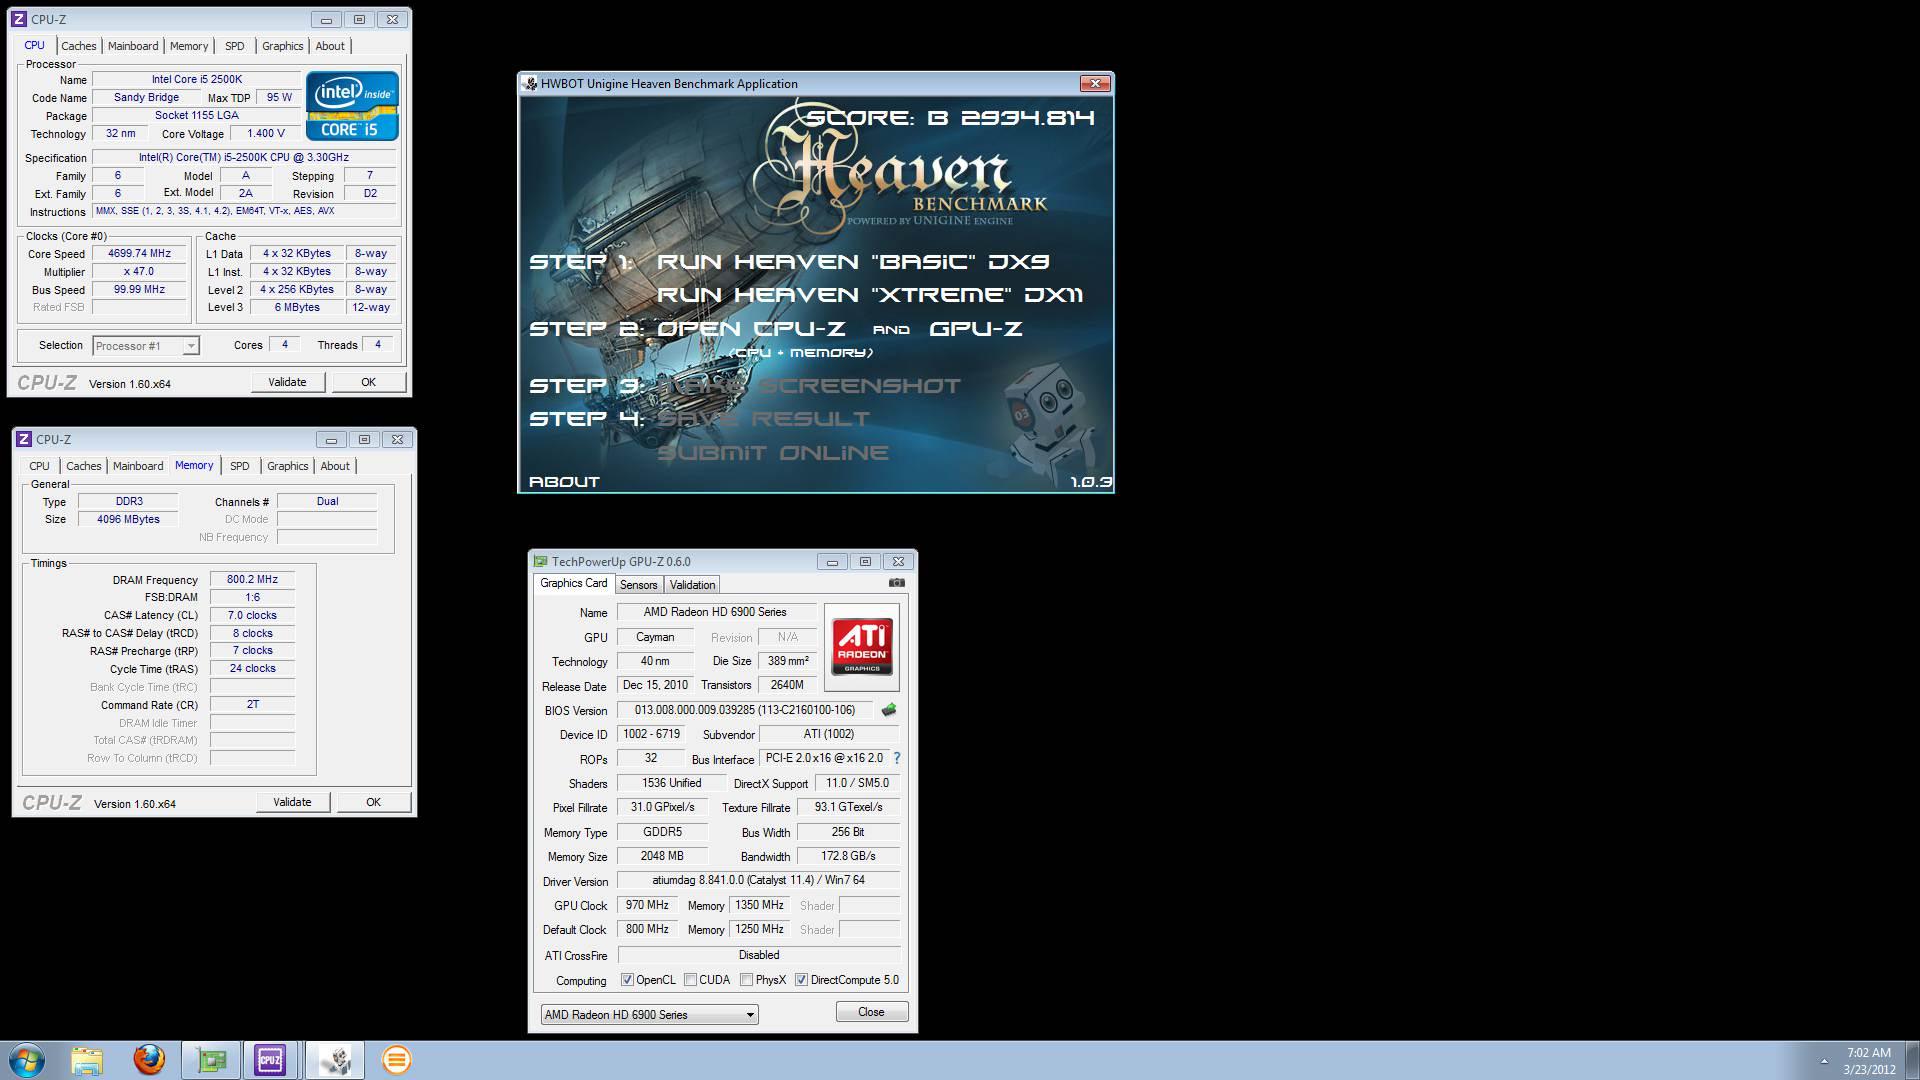Image resolution: width=1920 pixels, height=1080 pixels.
Task: Click the ATI Radeon logo in GPU-Z
Action: coord(861,647)
